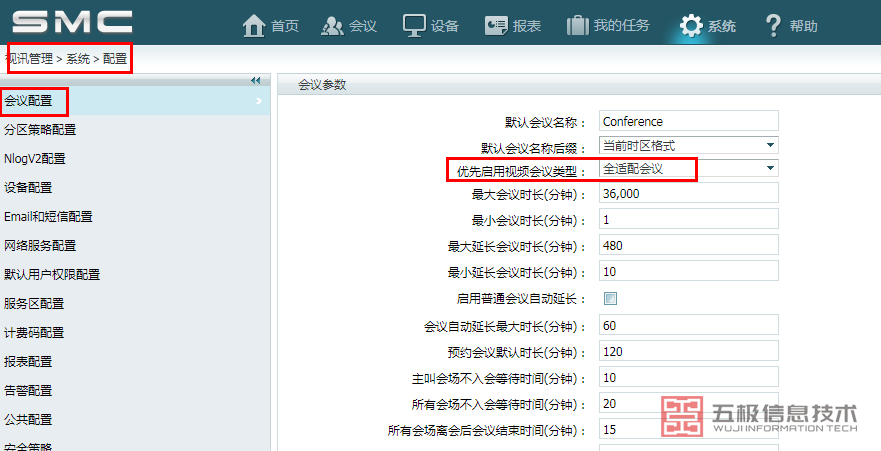This screenshot has width=881, height=451.
Task: Click the SMC logo
Action: [x=72, y=21]
